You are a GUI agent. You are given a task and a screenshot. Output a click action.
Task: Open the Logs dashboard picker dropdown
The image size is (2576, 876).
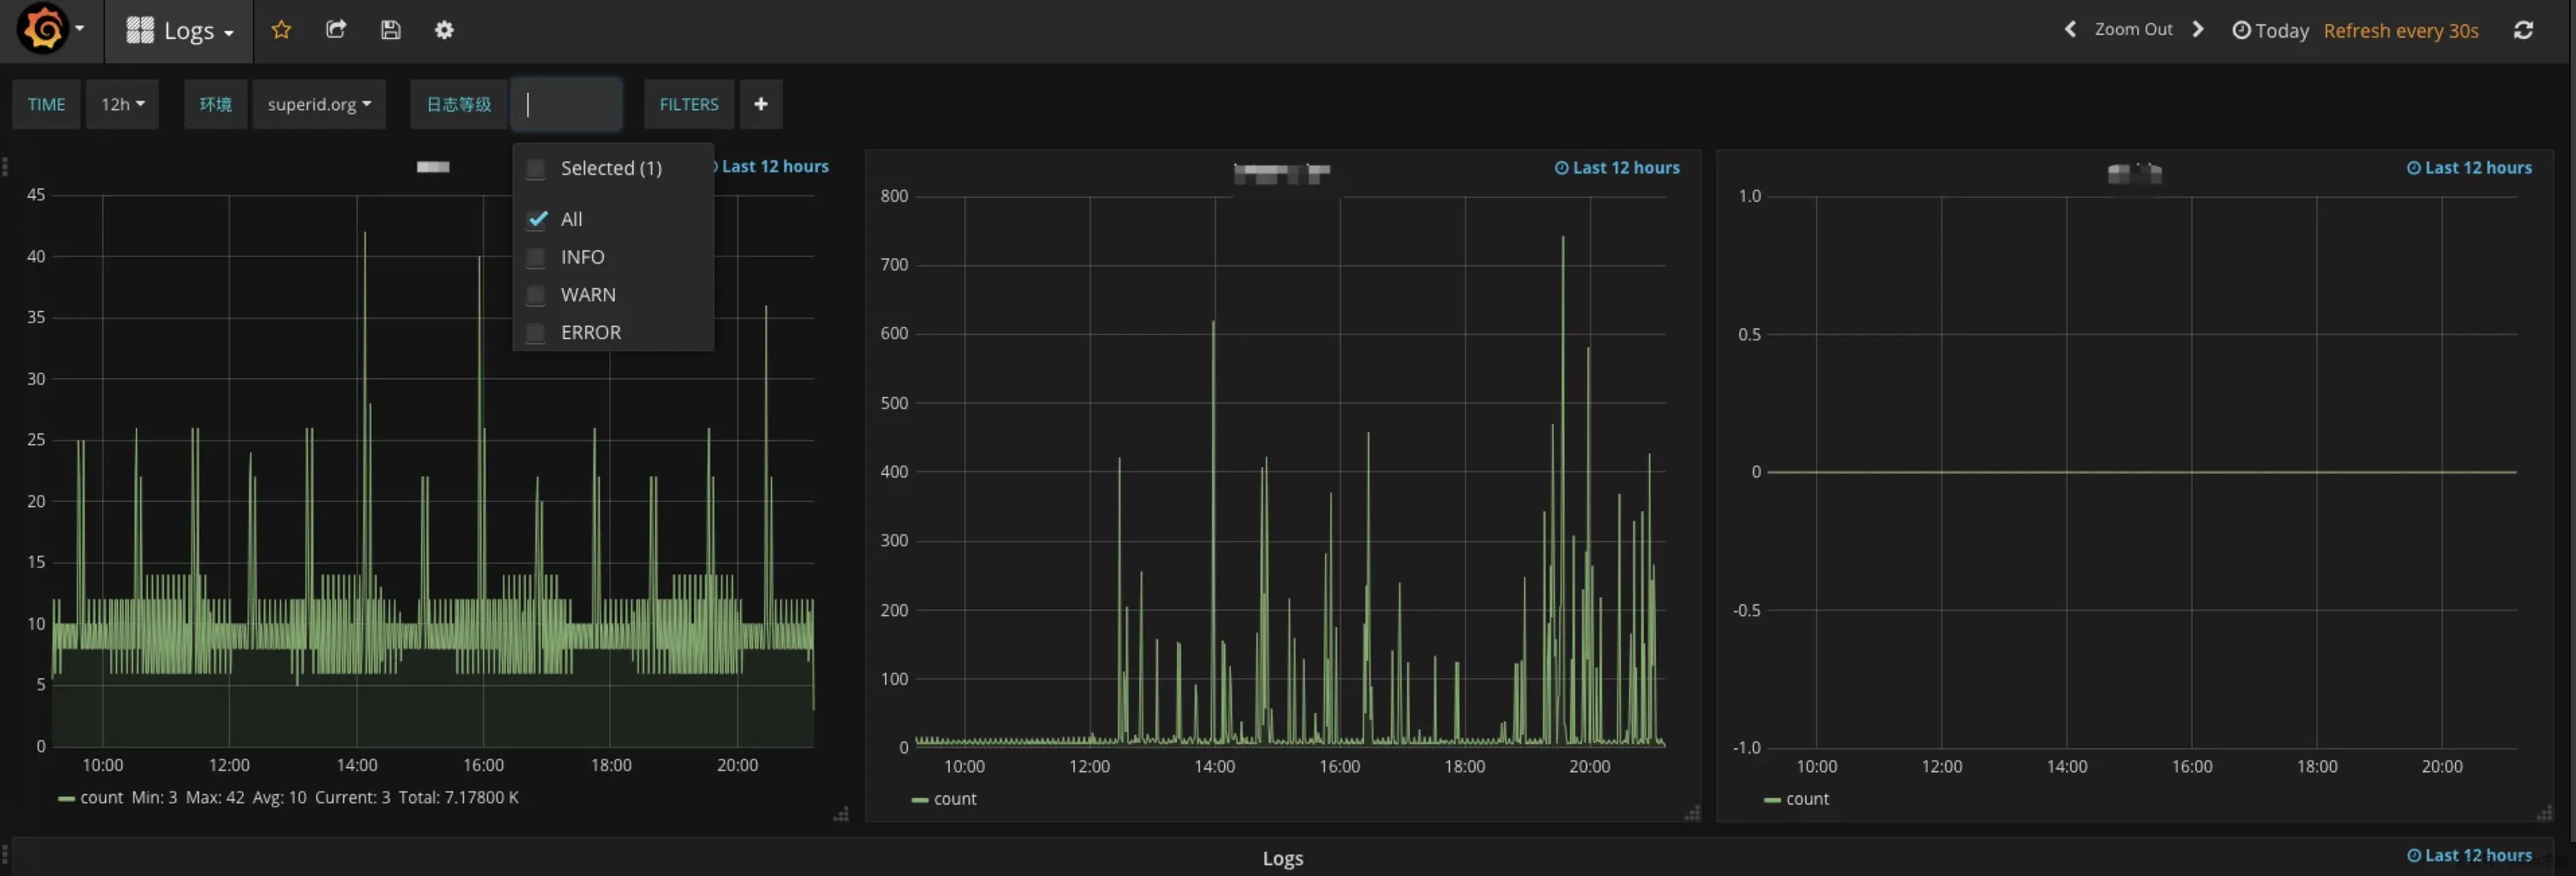pyautogui.click(x=180, y=30)
